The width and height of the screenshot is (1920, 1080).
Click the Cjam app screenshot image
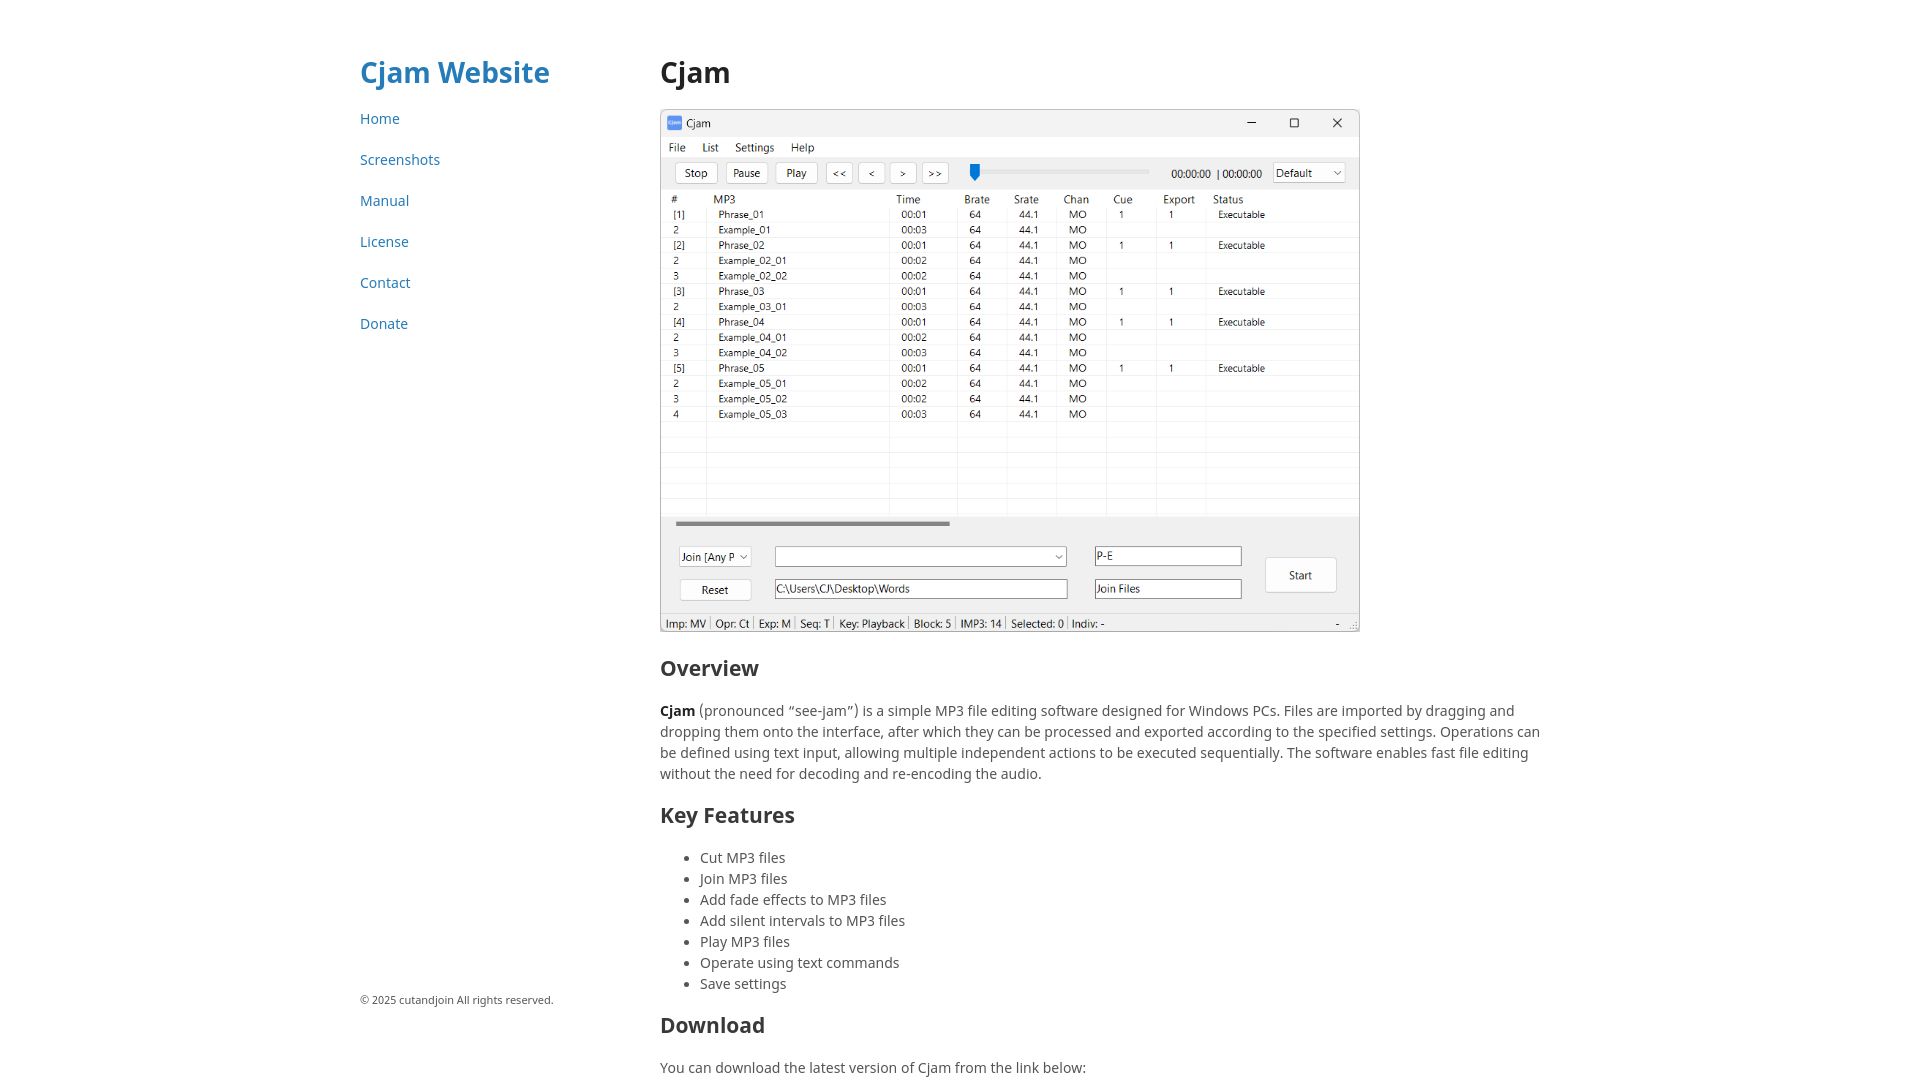[x=1010, y=371]
